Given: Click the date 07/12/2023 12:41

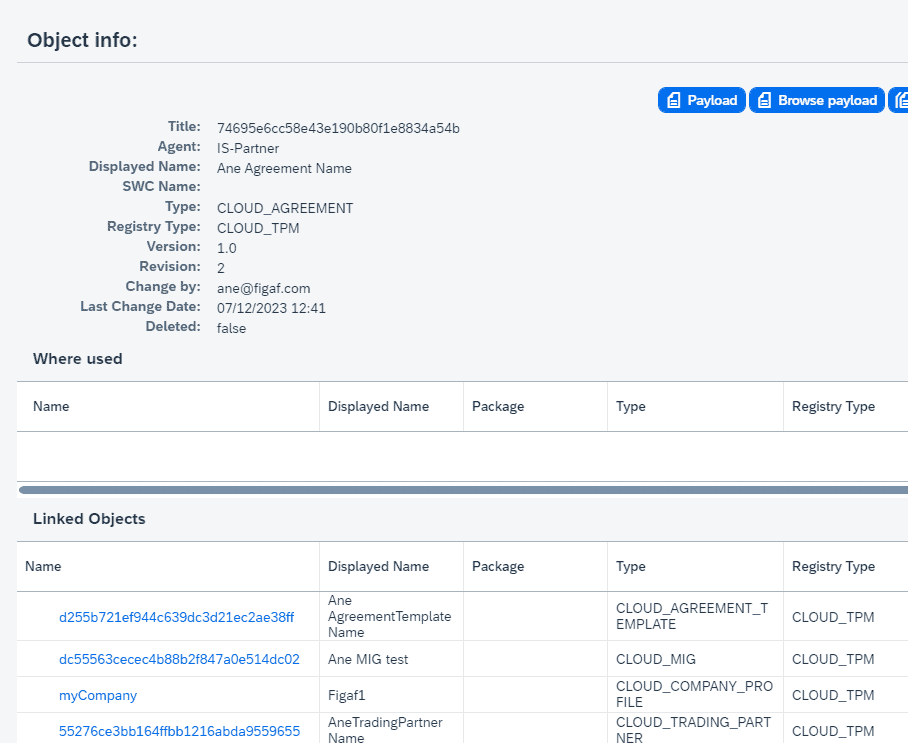Looking at the screenshot, I should [271, 308].
